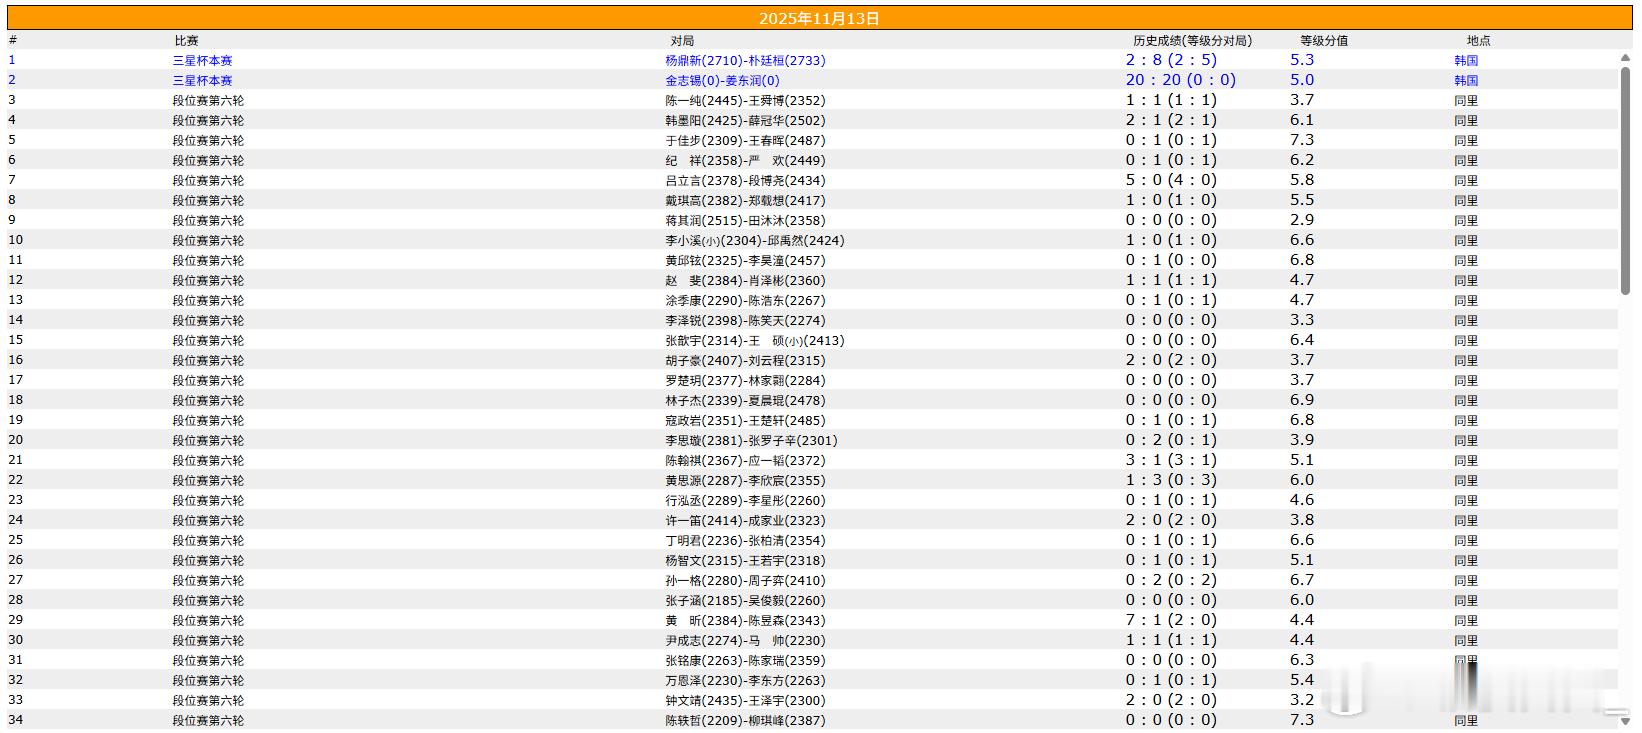Click the history score 20 : 20 (0 : 0)

click(x=1181, y=80)
